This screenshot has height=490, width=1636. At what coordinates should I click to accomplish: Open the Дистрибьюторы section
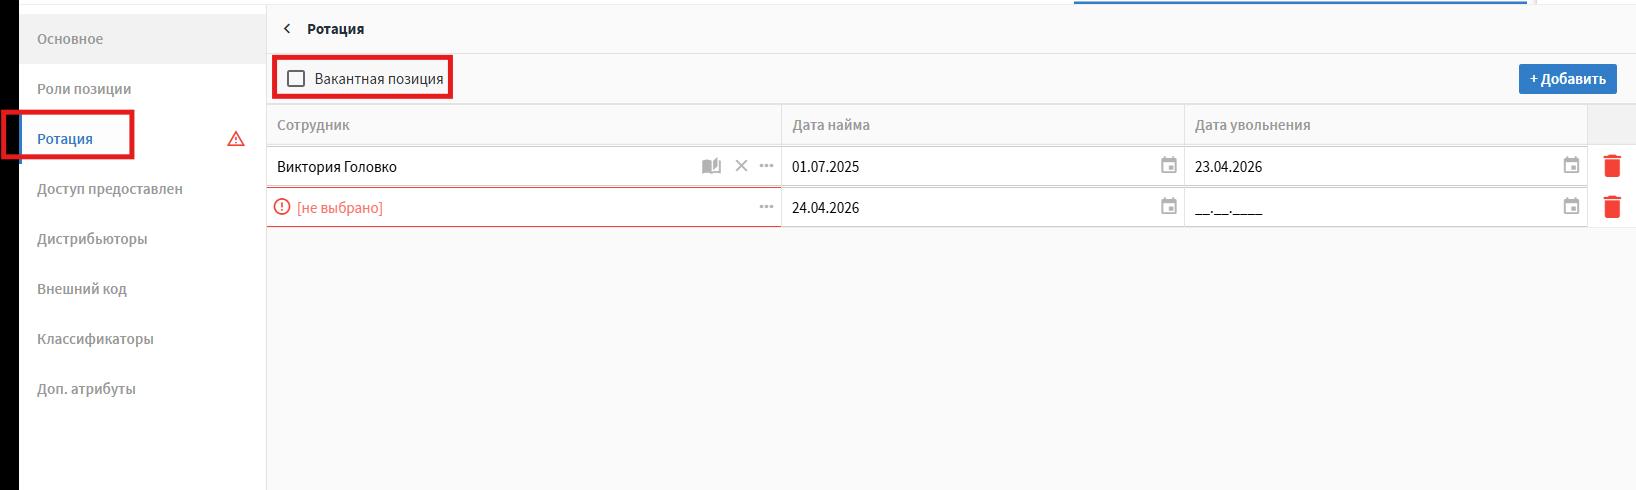[92, 239]
